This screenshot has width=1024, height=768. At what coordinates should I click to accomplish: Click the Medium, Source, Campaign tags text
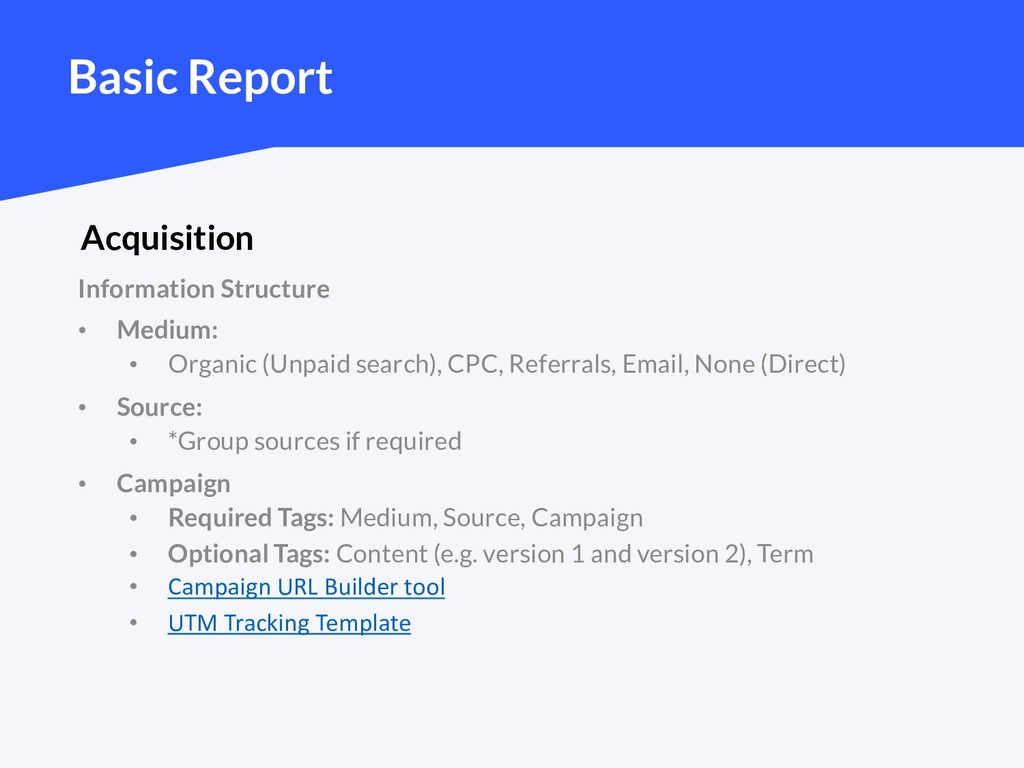pyautogui.click(x=492, y=518)
